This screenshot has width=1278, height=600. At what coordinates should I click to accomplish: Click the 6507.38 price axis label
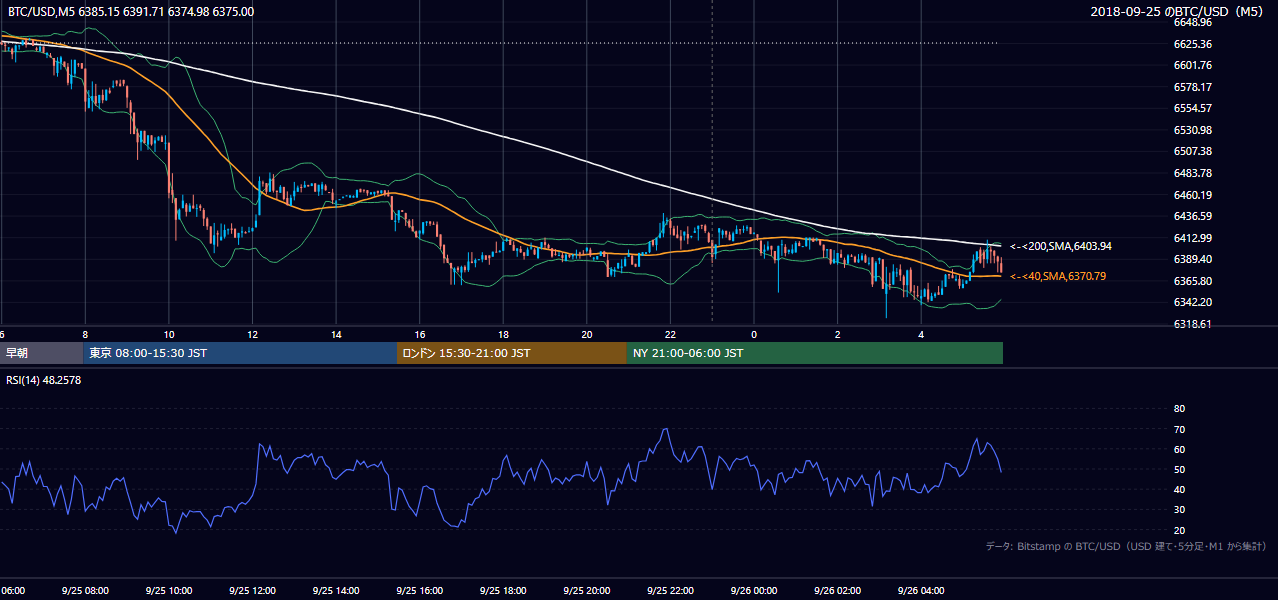[1193, 151]
